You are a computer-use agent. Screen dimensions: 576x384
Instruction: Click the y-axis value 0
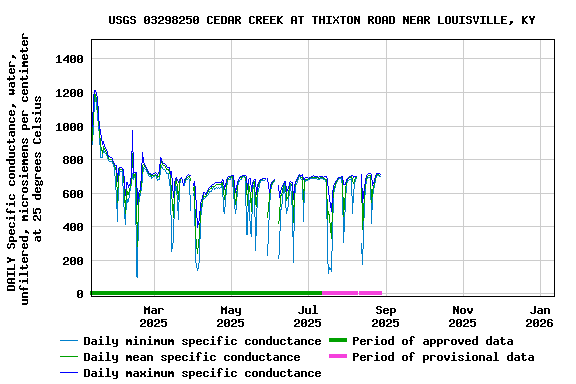pos(80,294)
